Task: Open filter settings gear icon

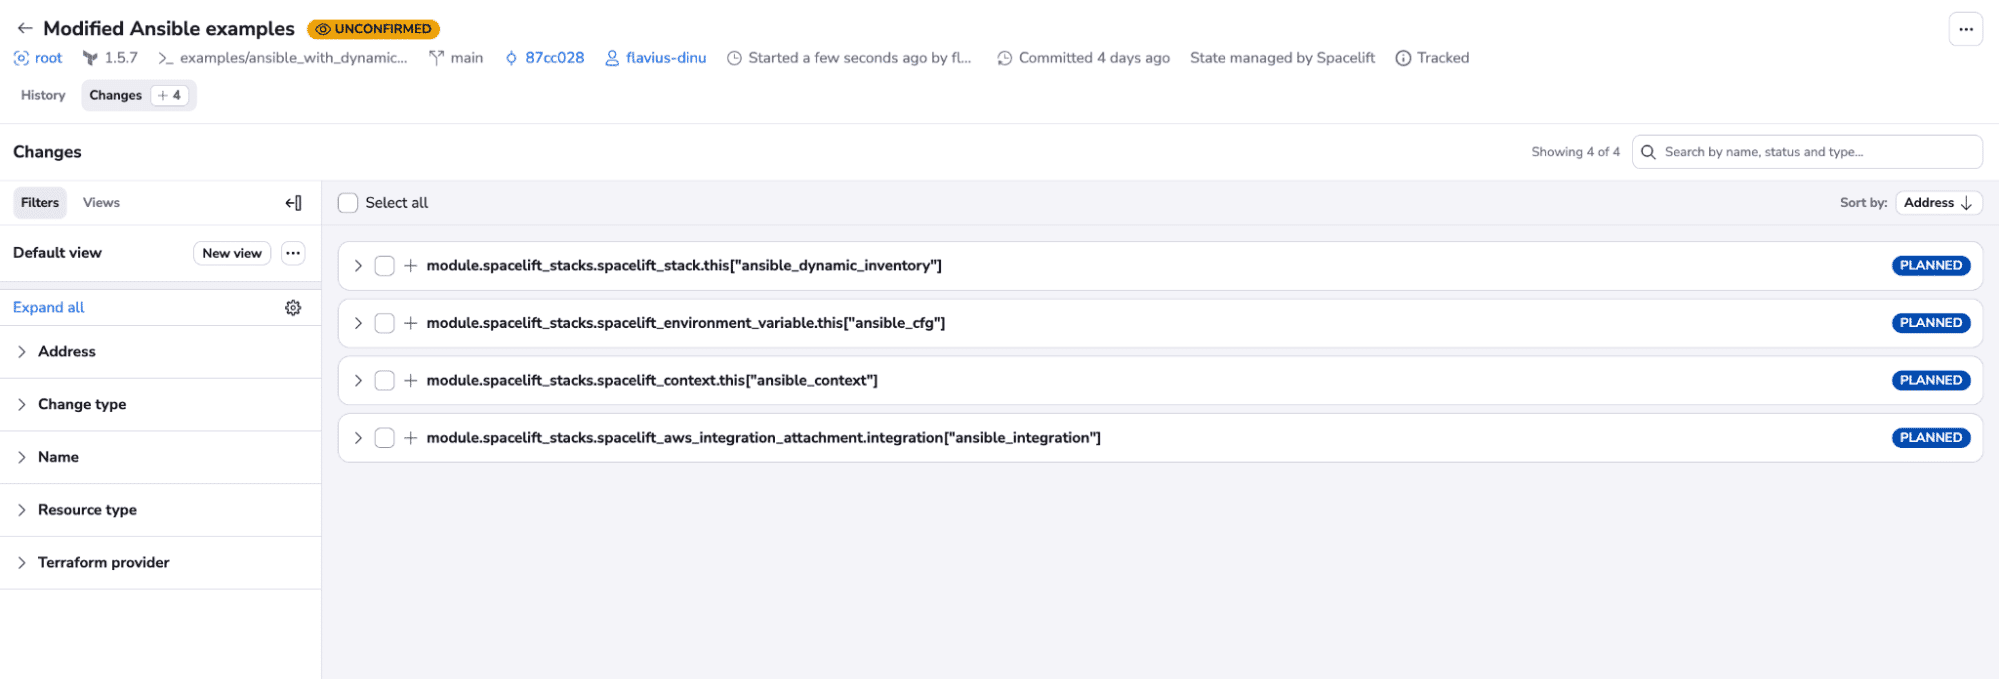Action: click(293, 308)
